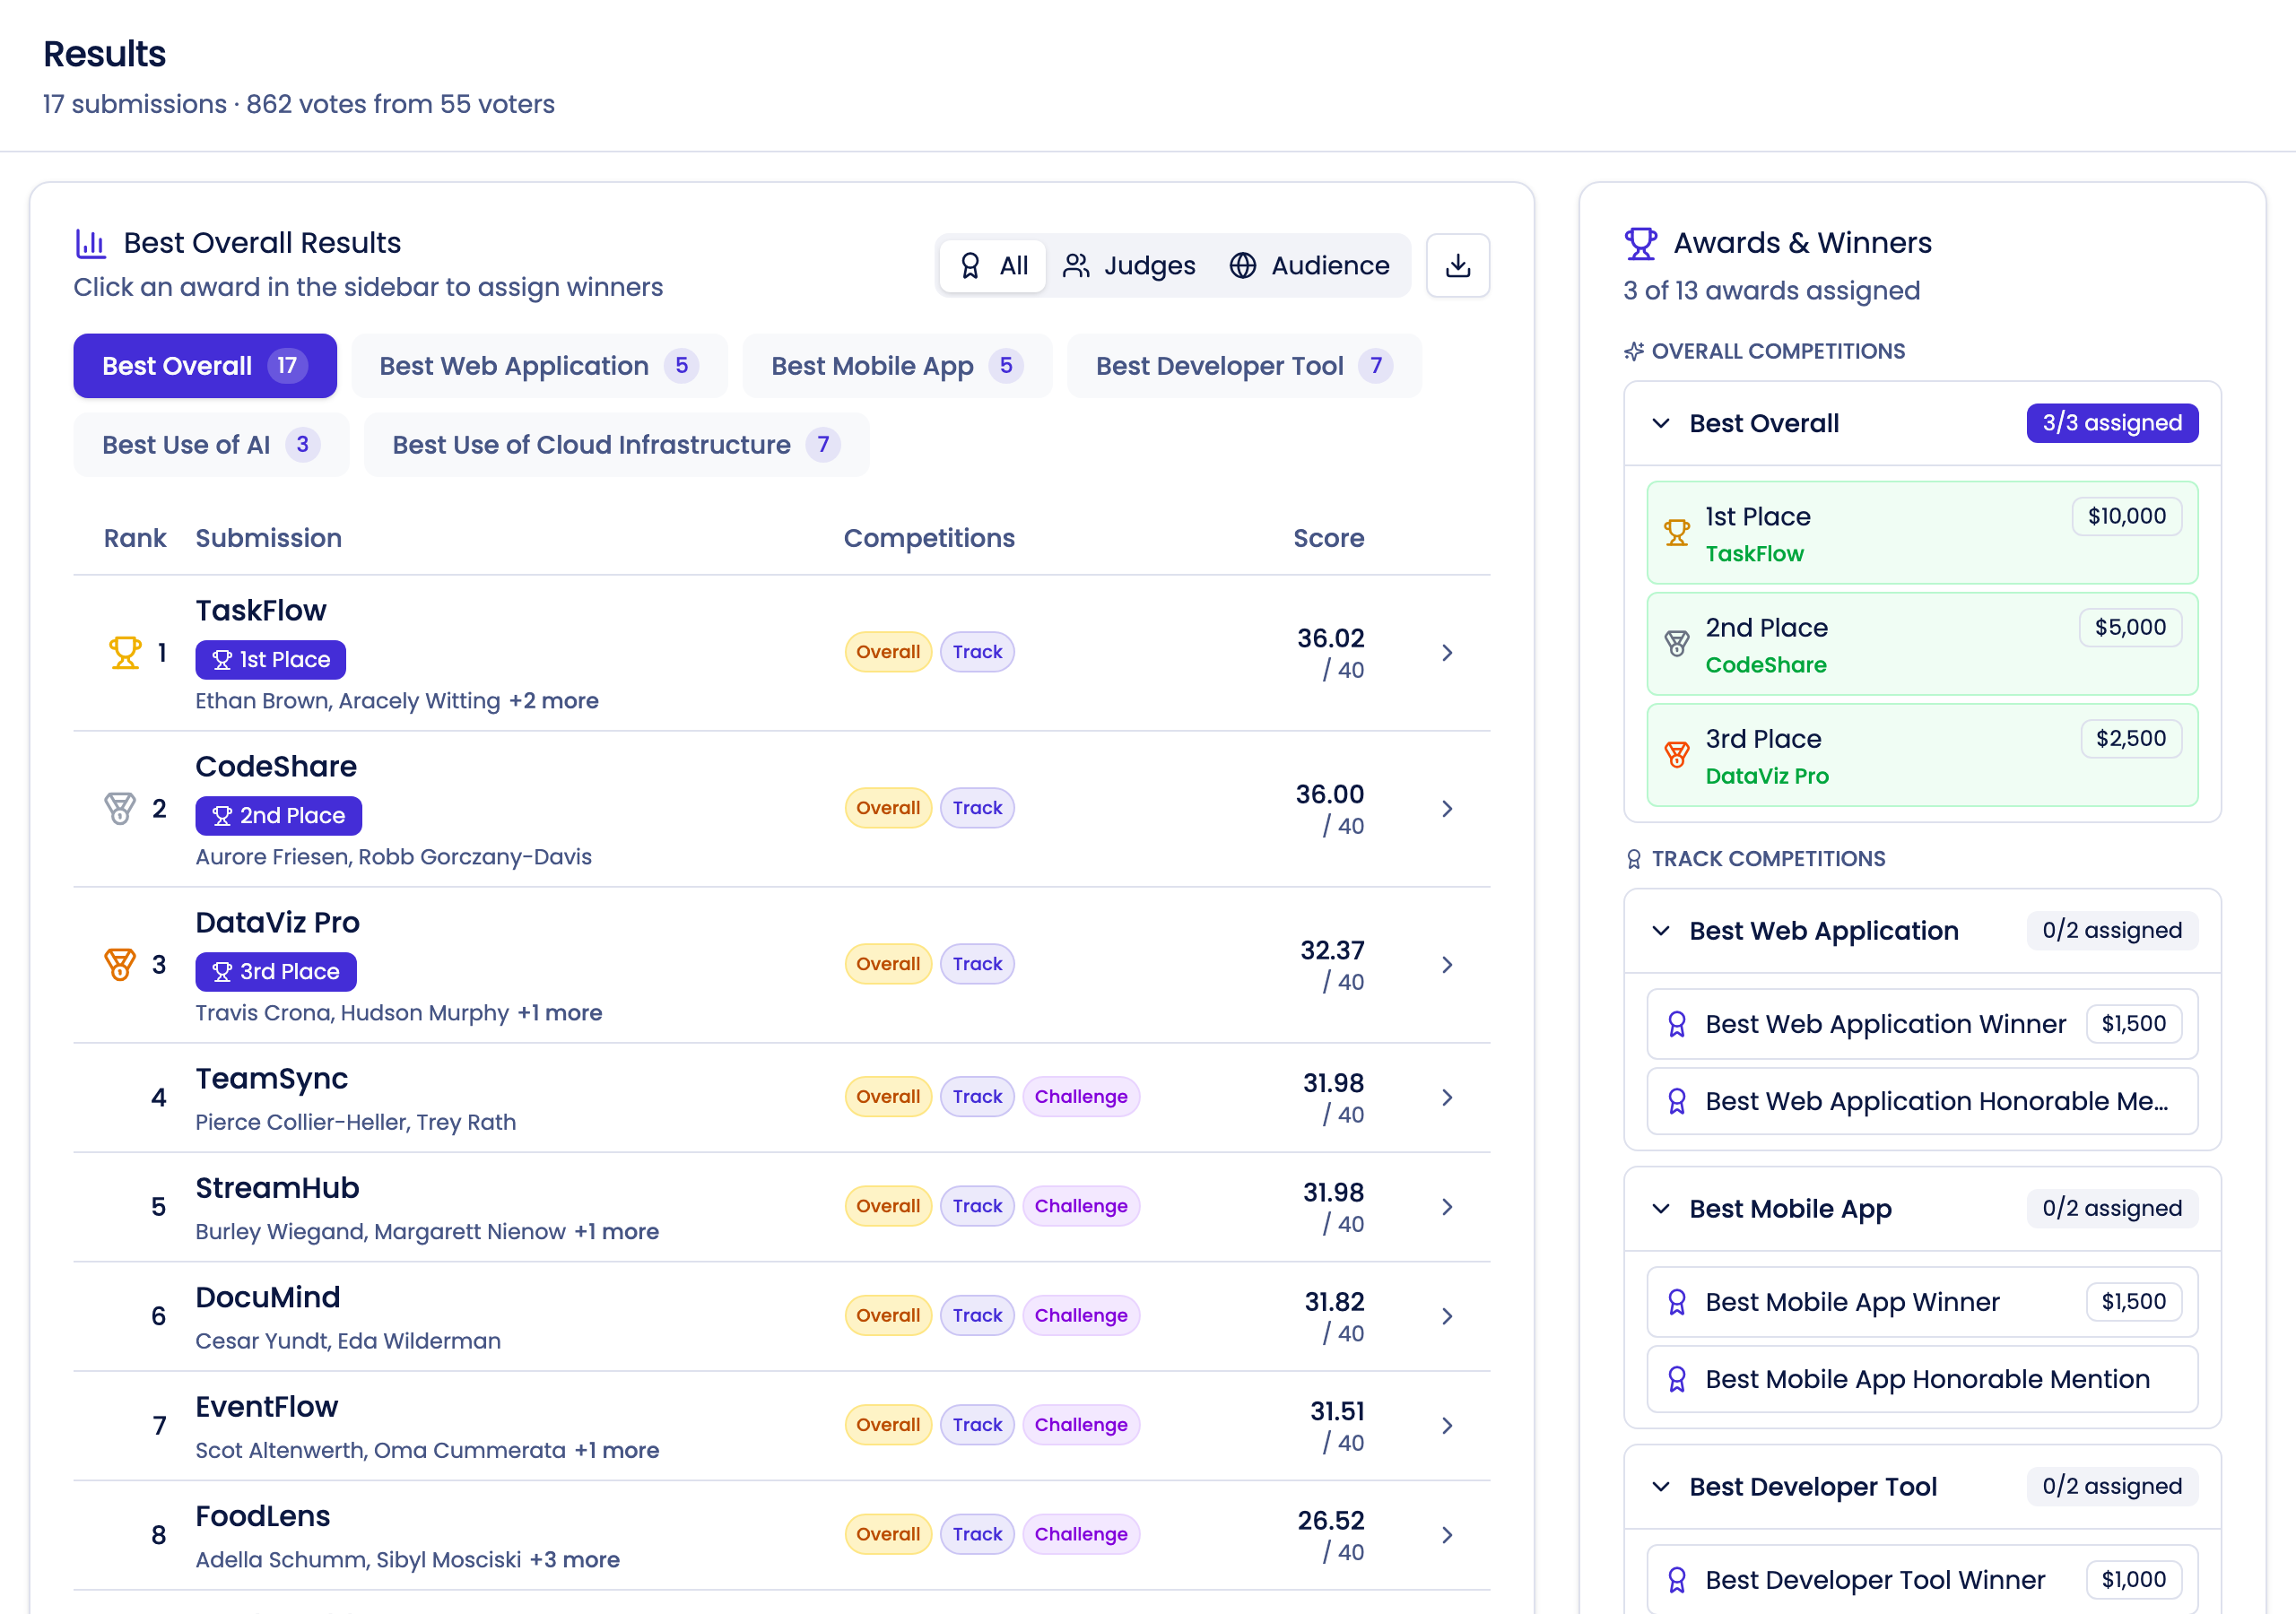Click the trophy icon in Awards & Winners header
Image resolution: width=2296 pixels, height=1614 pixels.
1640,243
